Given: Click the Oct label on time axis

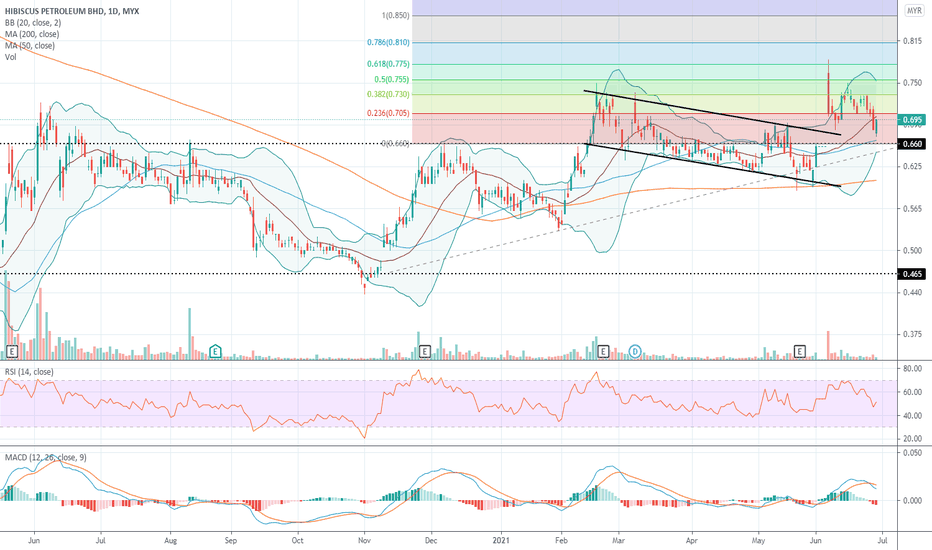Looking at the screenshot, I should pos(297,540).
